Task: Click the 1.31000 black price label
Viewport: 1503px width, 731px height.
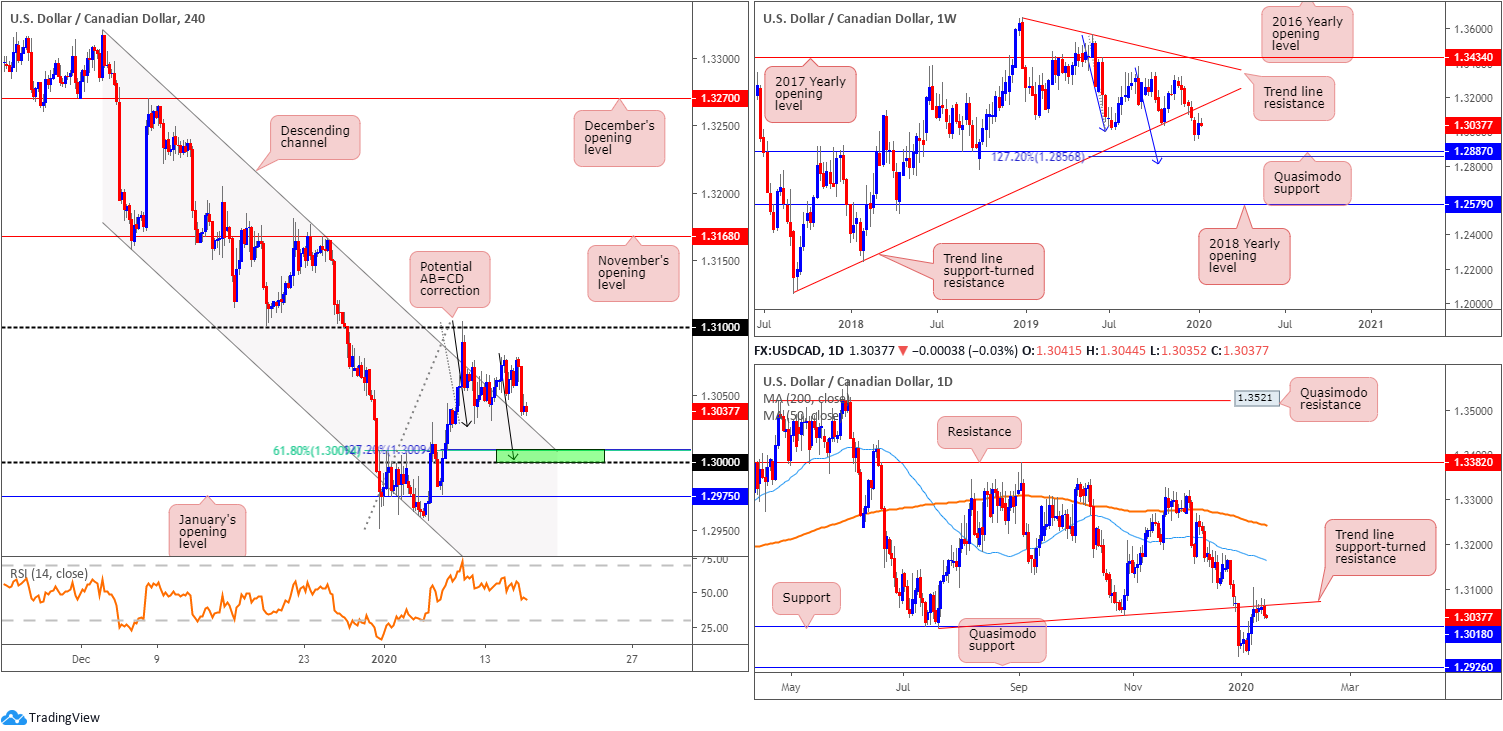Action: pyautogui.click(x=718, y=328)
